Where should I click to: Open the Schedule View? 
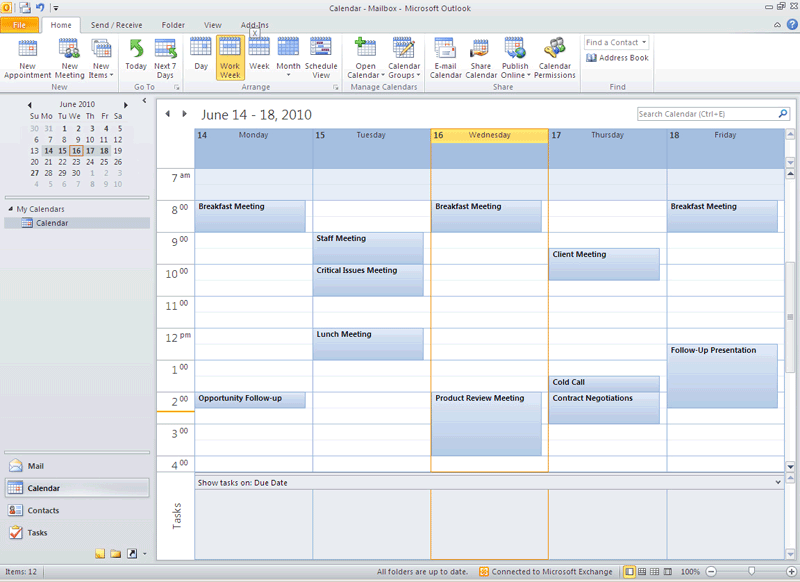(x=321, y=58)
